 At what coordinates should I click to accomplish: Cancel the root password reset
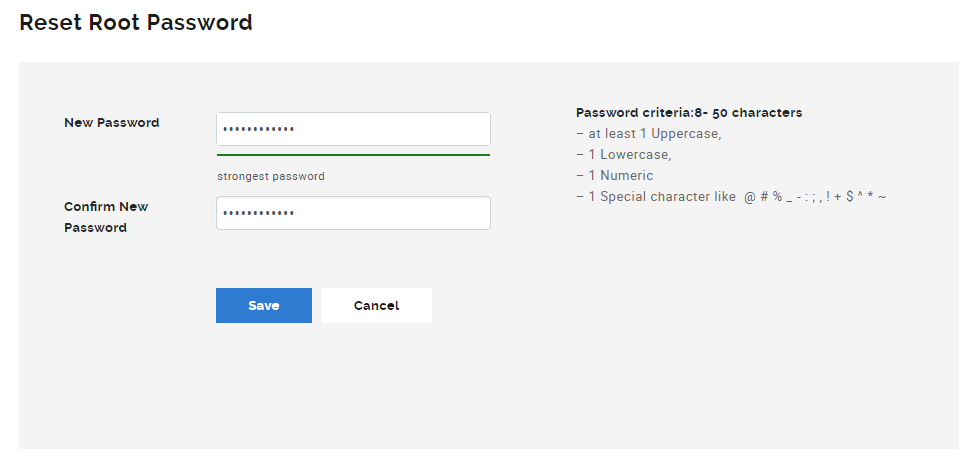(x=376, y=306)
